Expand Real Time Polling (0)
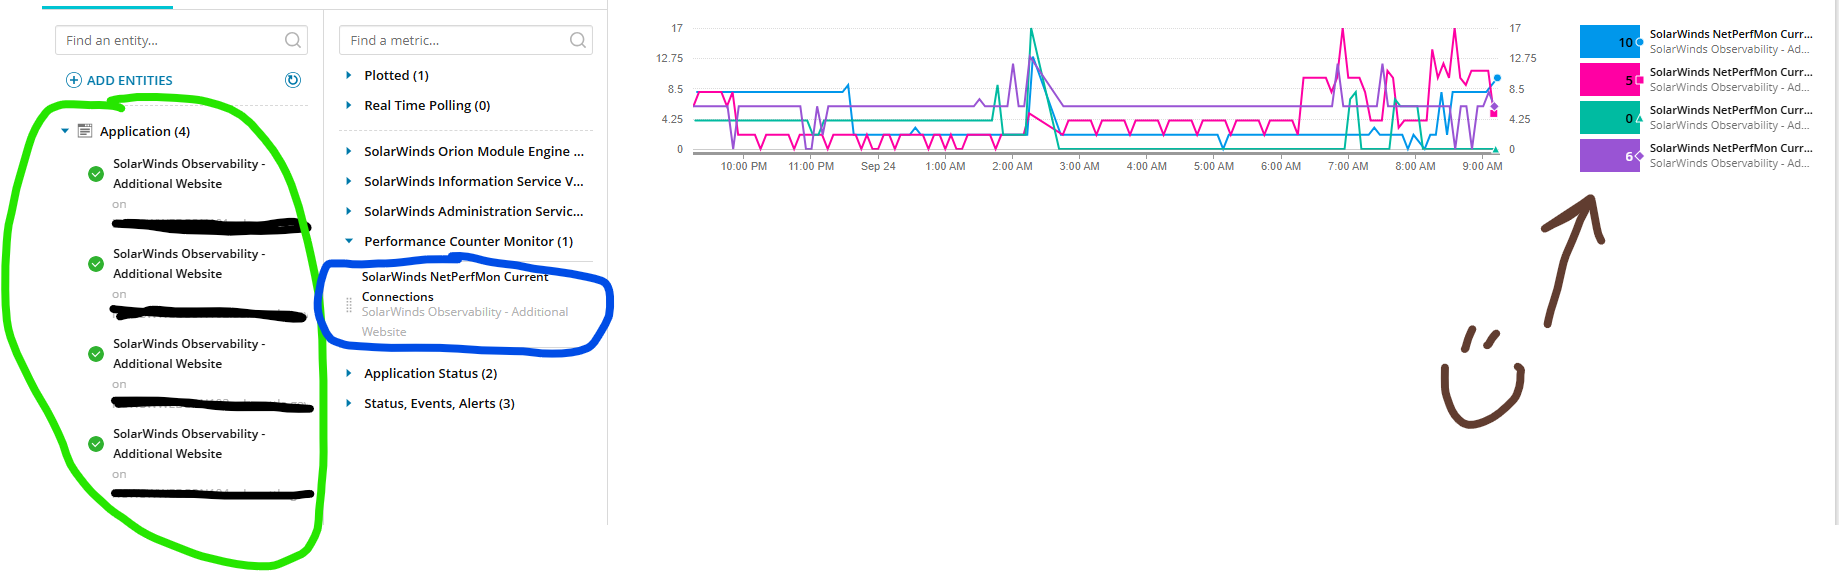The width and height of the screenshot is (1839, 571). click(348, 105)
